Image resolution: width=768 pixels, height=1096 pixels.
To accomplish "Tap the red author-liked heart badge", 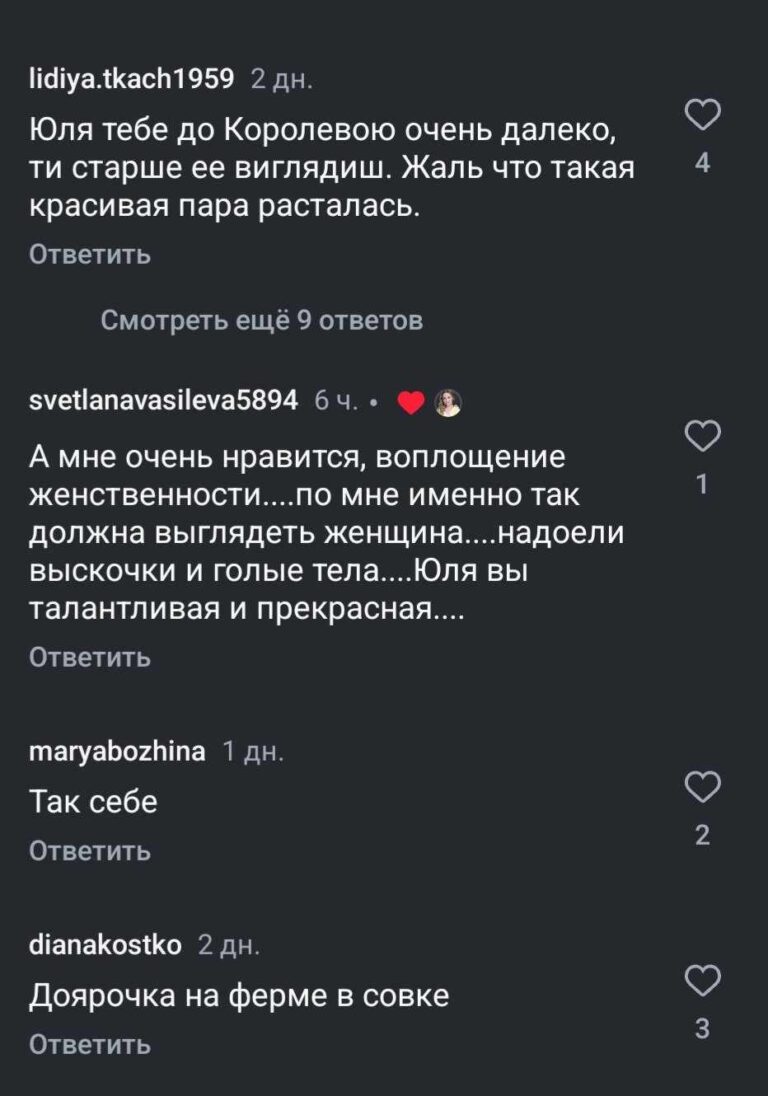I will (411, 403).
